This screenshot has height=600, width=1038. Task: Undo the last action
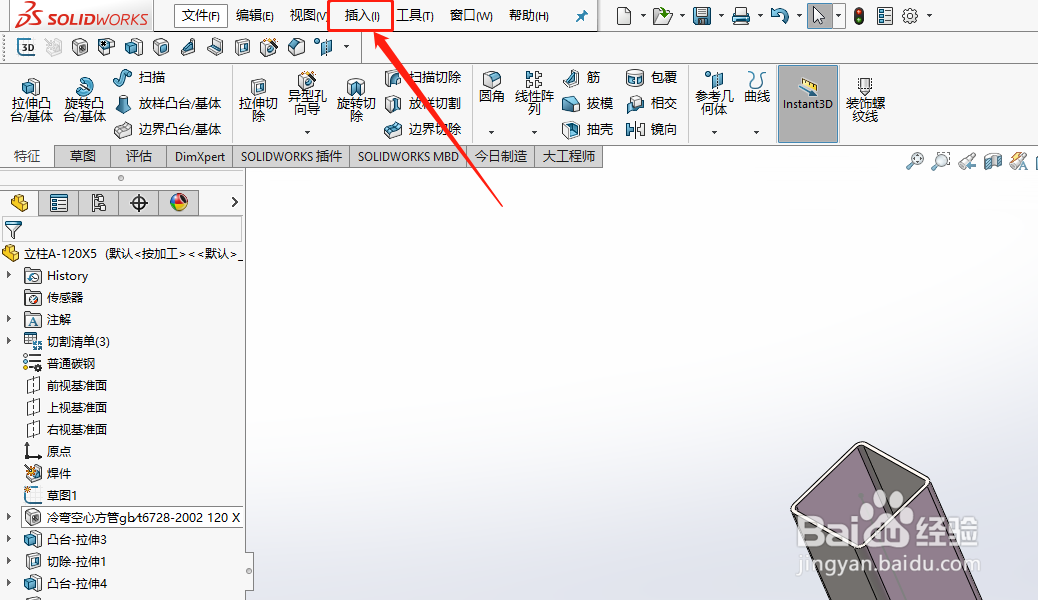[780, 15]
